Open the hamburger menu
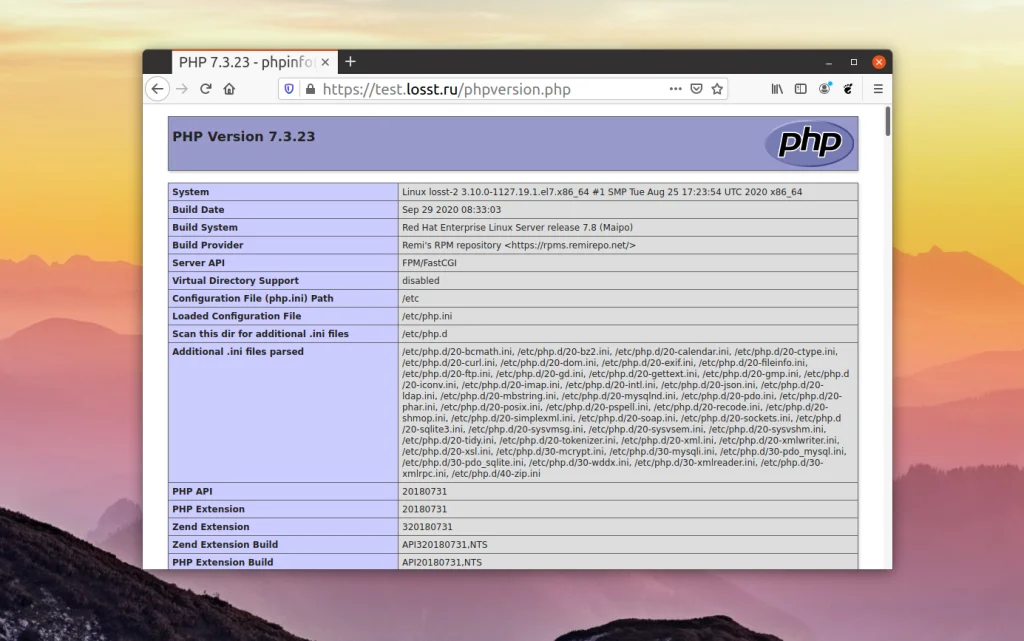Screen dimensions: 1024x641 coord(878,88)
